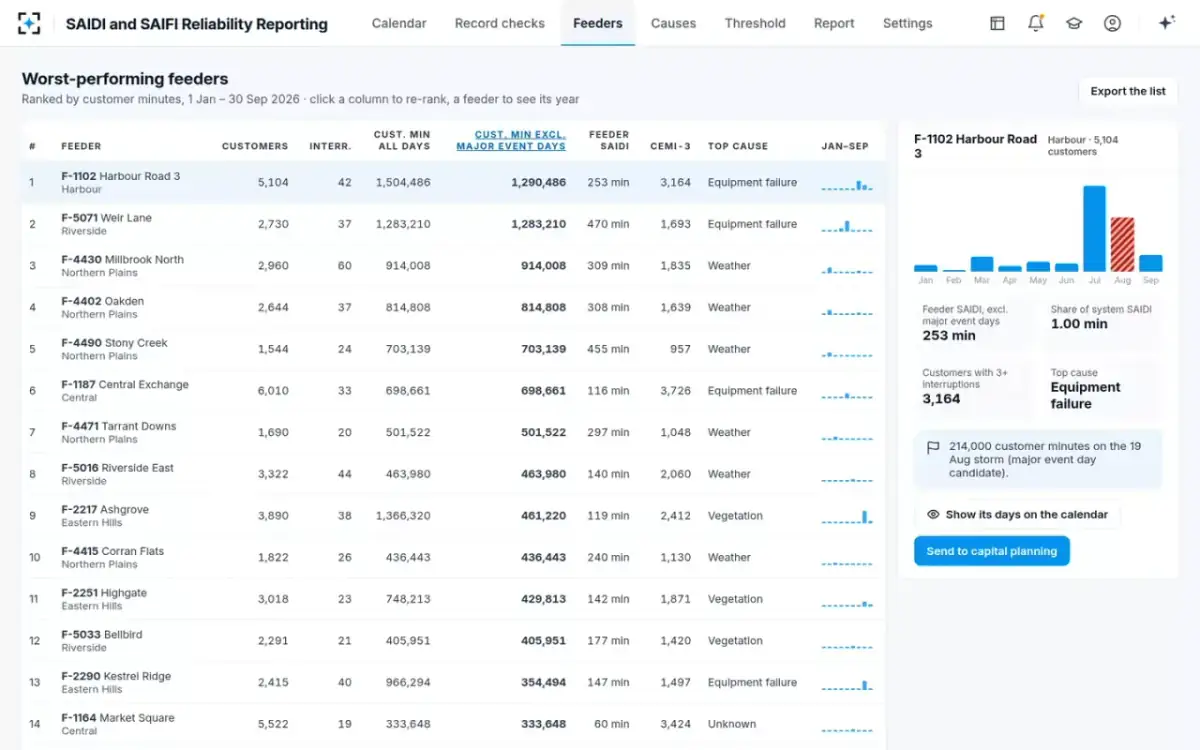
Task: Open the notifications bell
Action: coord(1036,23)
